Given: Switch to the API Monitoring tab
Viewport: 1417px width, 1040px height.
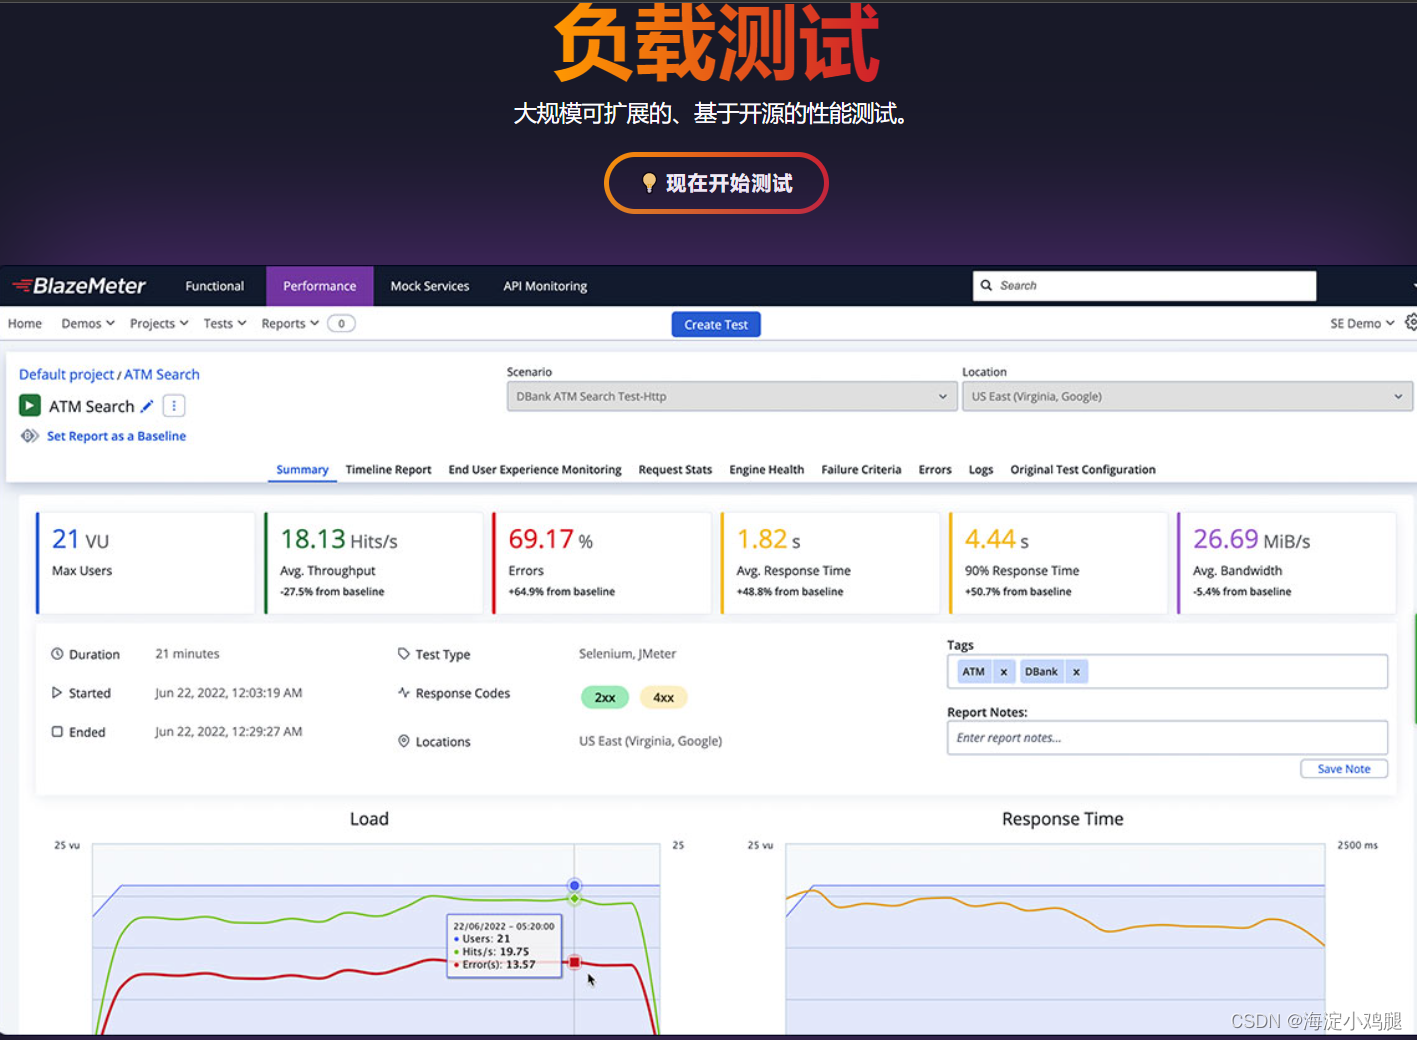Looking at the screenshot, I should [545, 286].
